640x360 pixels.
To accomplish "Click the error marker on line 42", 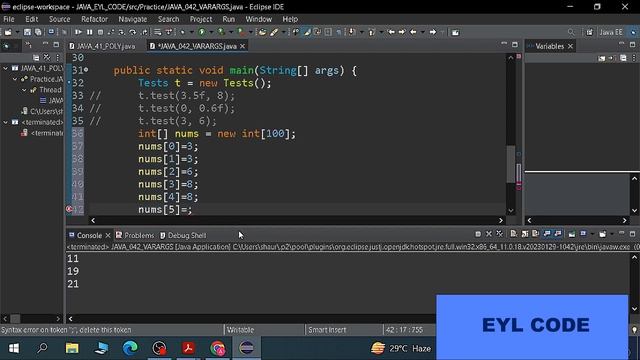I will coord(69,209).
